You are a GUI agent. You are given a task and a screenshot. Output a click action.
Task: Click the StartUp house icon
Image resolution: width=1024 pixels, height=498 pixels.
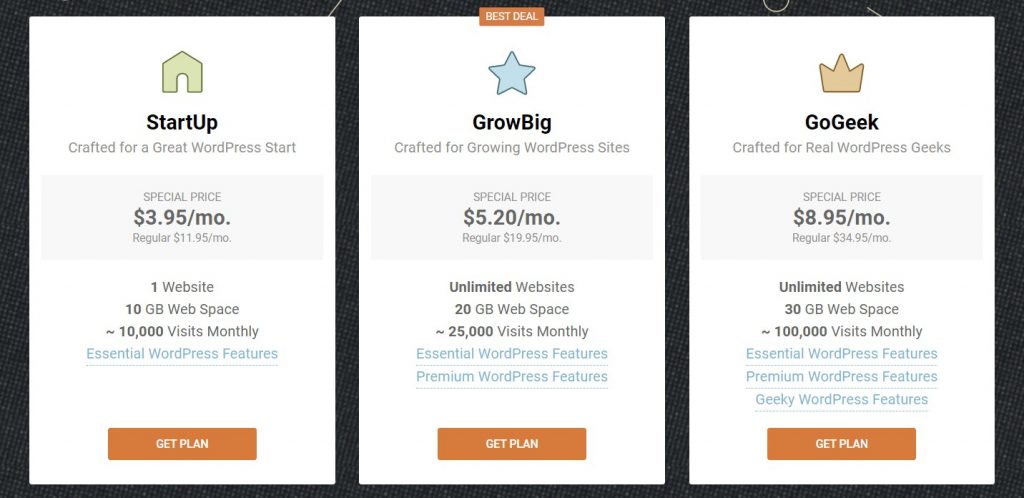pyautogui.click(x=182, y=73)
